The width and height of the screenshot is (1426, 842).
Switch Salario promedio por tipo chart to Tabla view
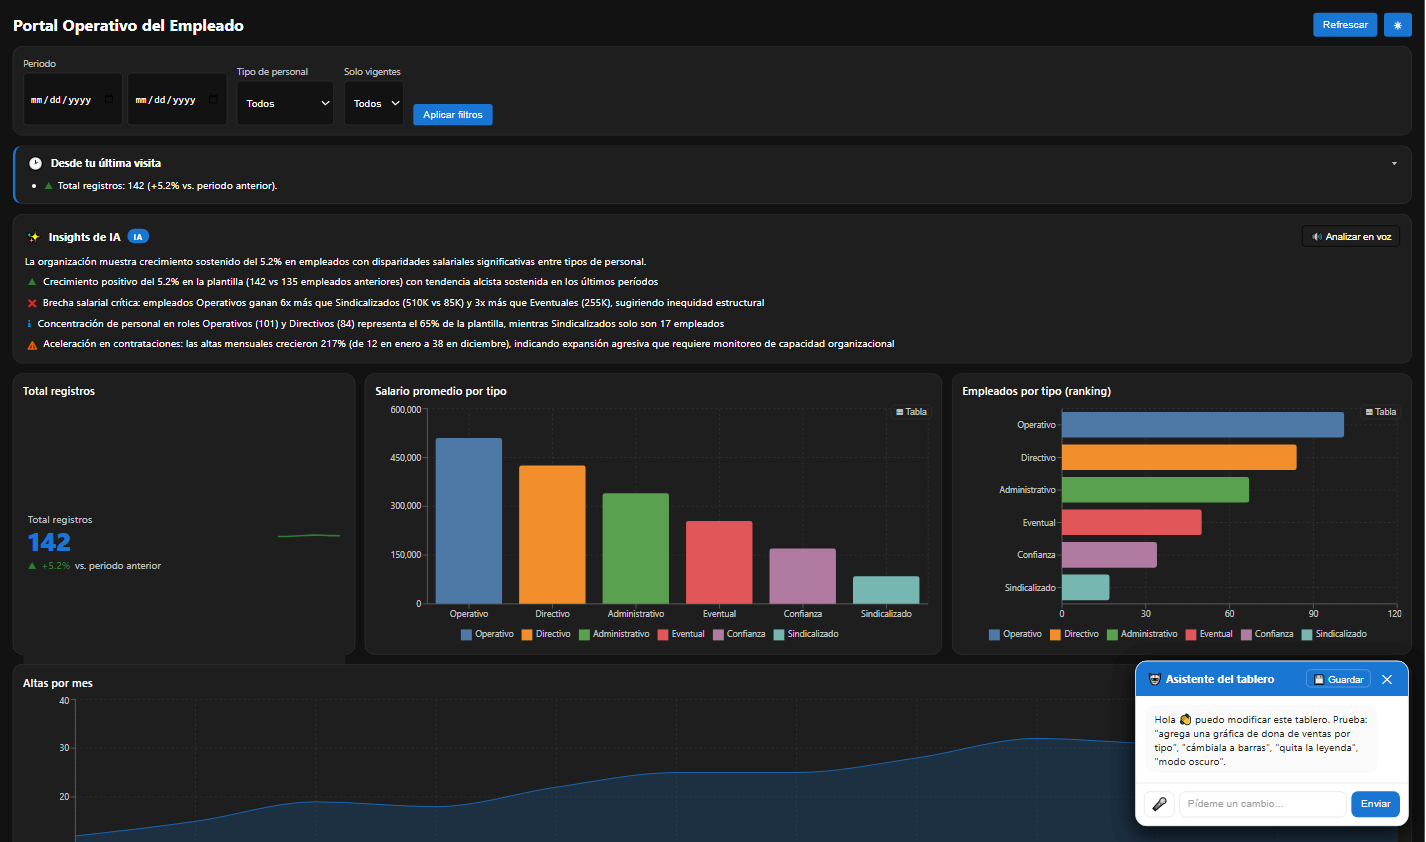(911, 412)
